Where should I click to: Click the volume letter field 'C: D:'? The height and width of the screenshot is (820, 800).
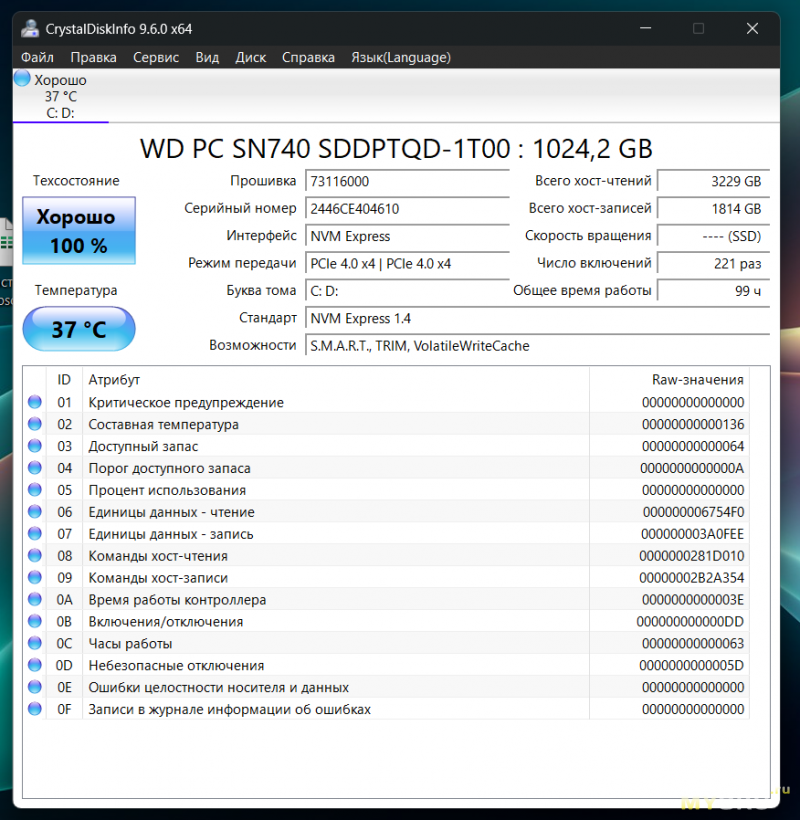(407, 291)
